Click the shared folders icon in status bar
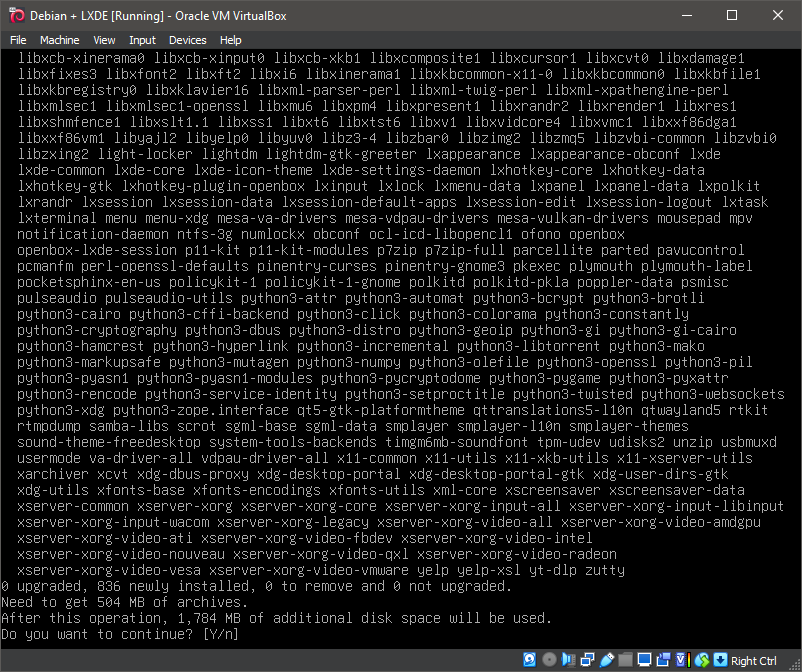Viewport: 802px width, 672px height. tap(625, 659)
